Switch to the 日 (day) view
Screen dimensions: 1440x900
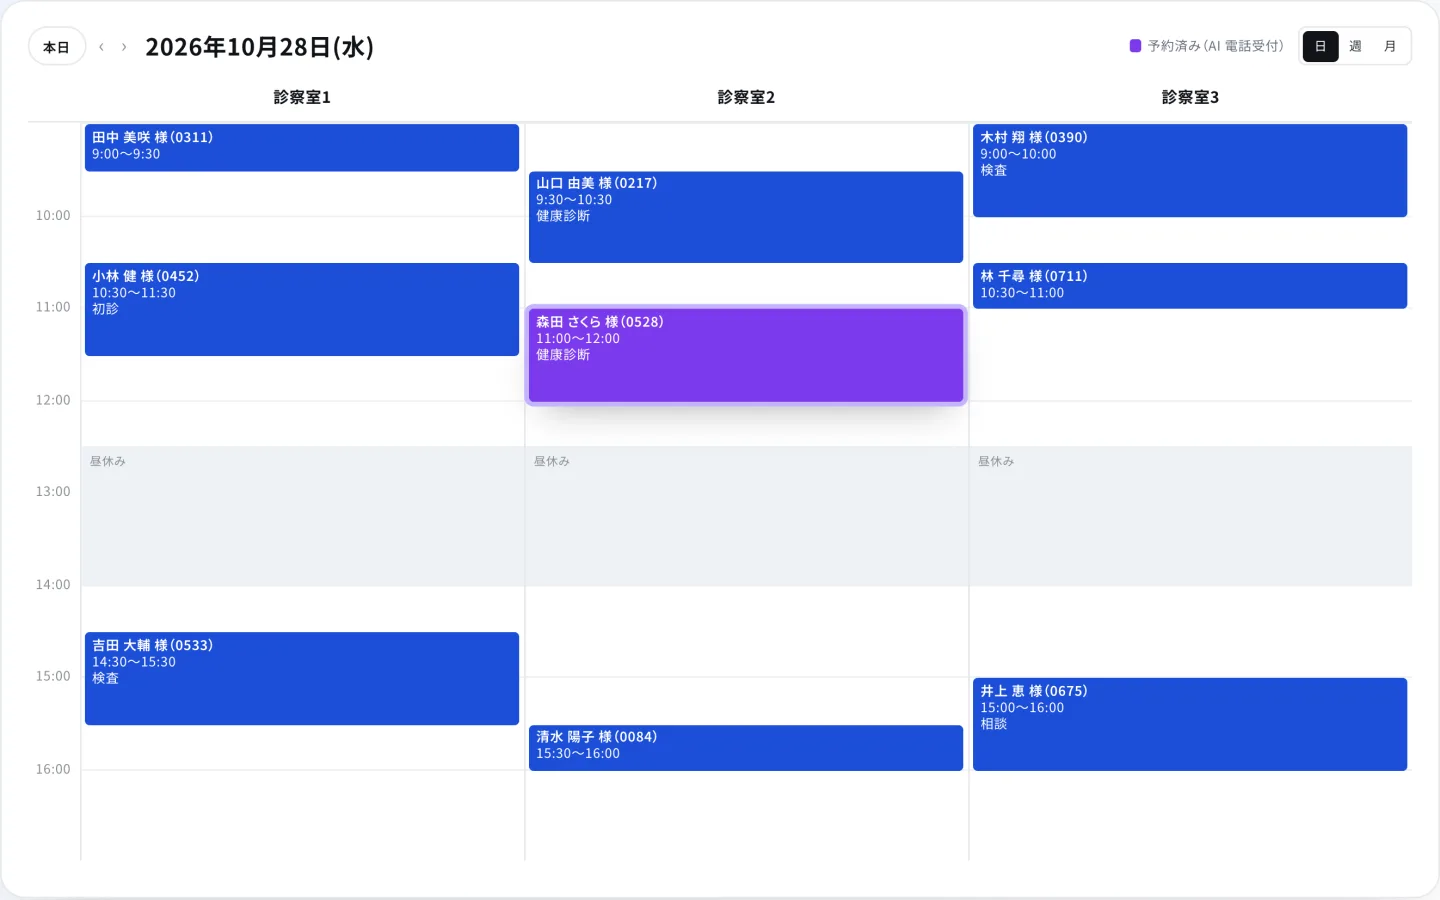tap(1320, 46)
